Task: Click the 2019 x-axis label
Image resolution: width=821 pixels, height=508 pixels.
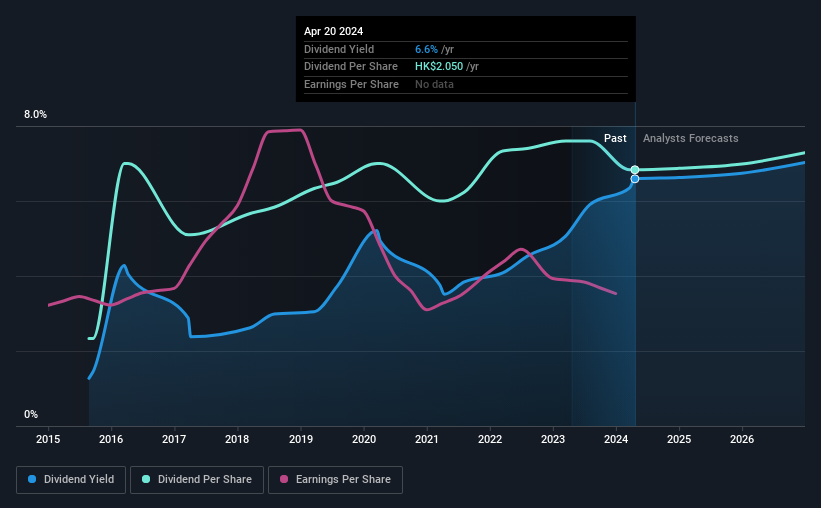Action: click(x=301, y=439)
